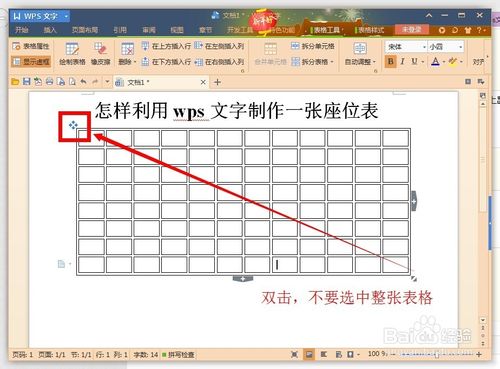The height and width of the screenshot is (369, 500).
Task: Click the spell check (拼写检查) status item
Action: 178,355
